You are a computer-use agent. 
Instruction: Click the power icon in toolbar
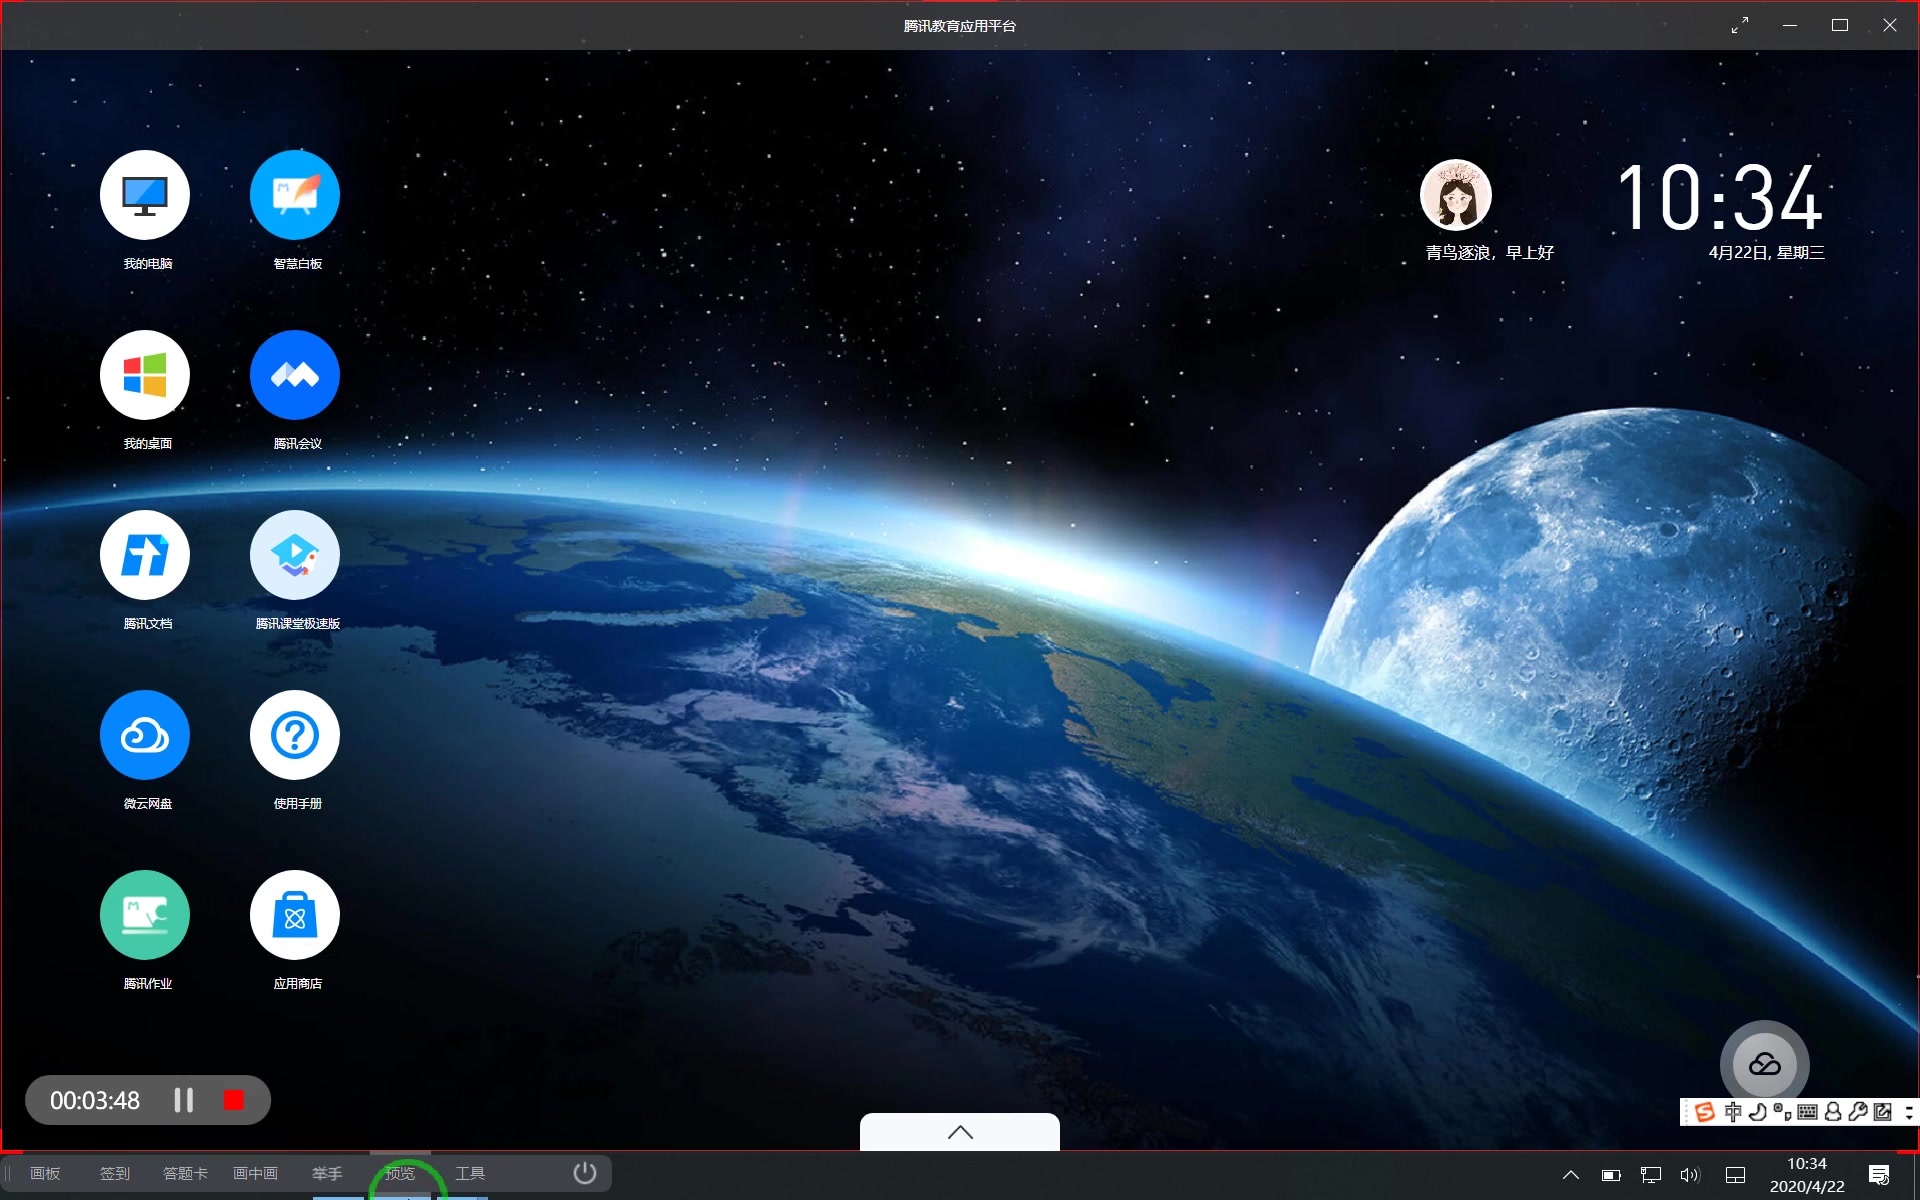[585, 1173]
